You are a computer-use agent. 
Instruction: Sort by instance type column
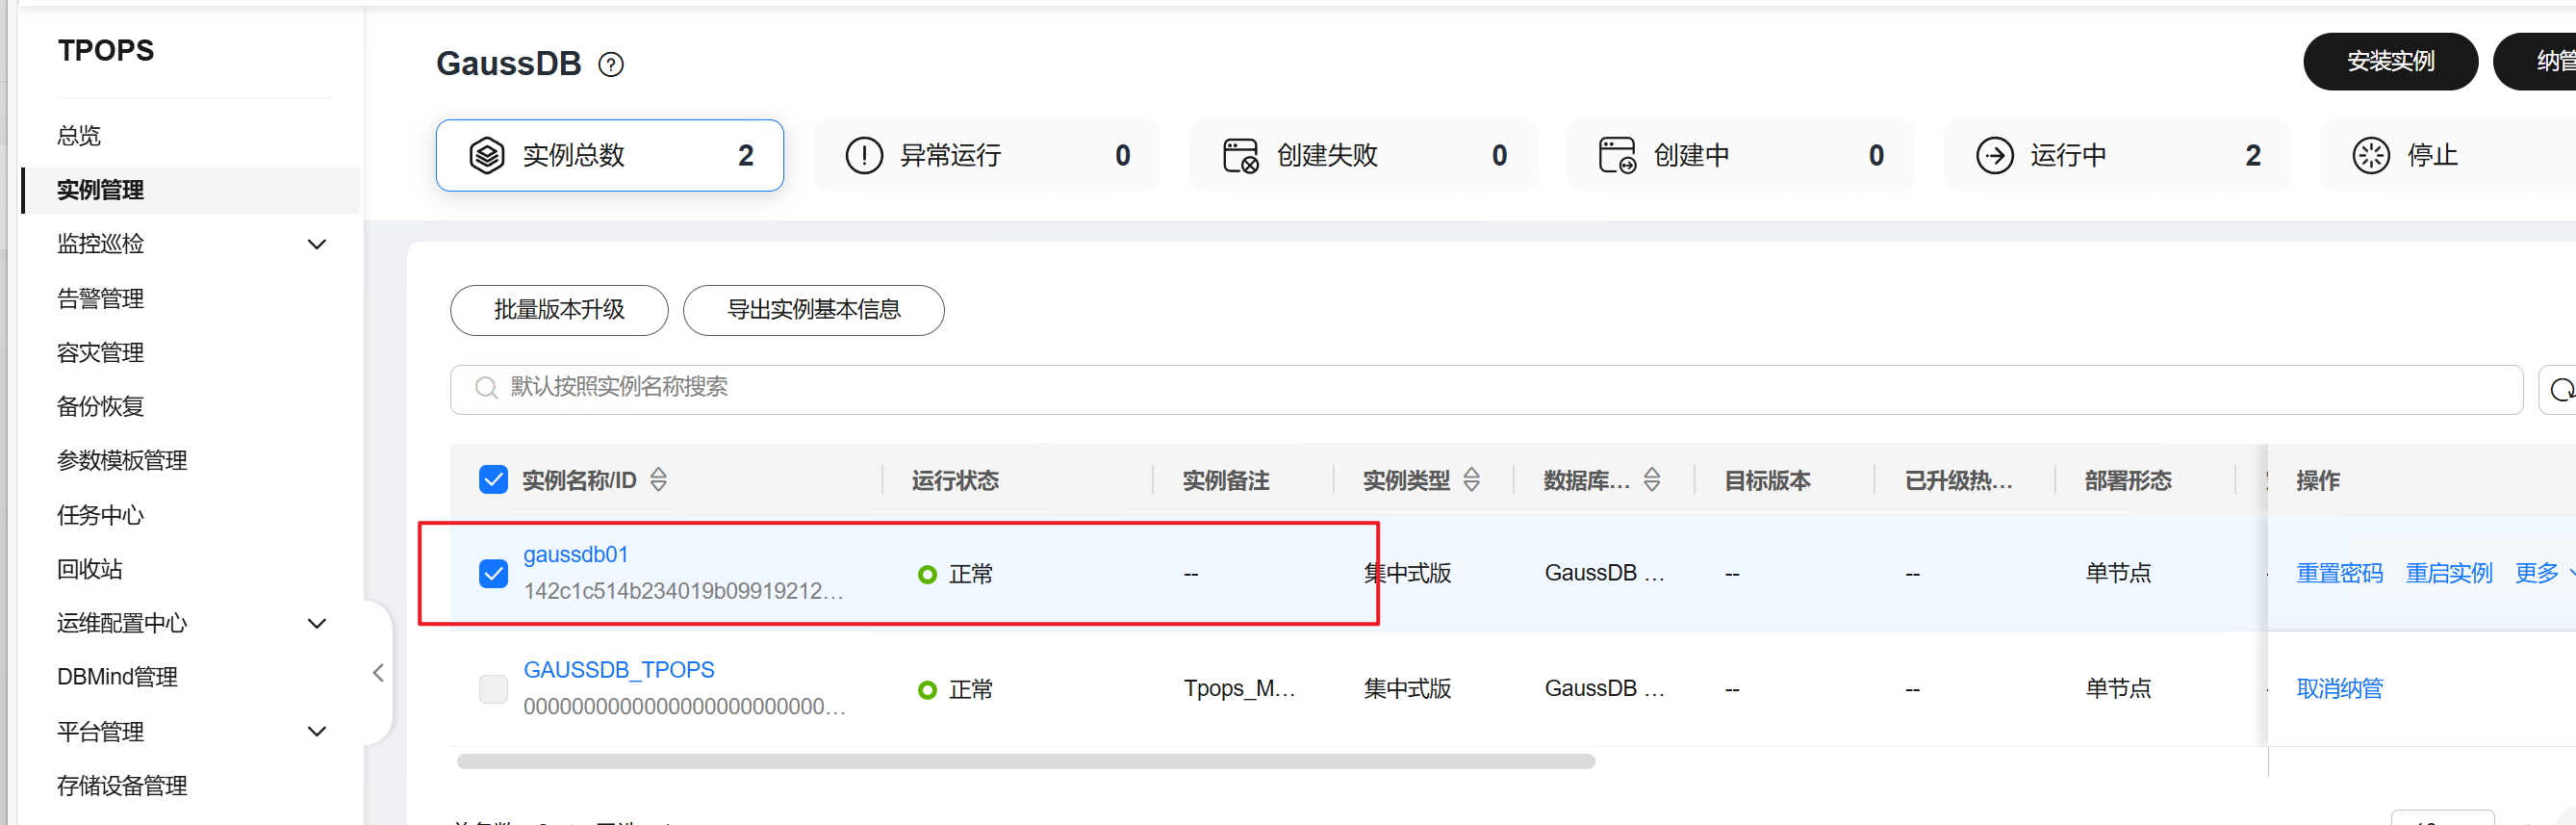coord(1471,480)
